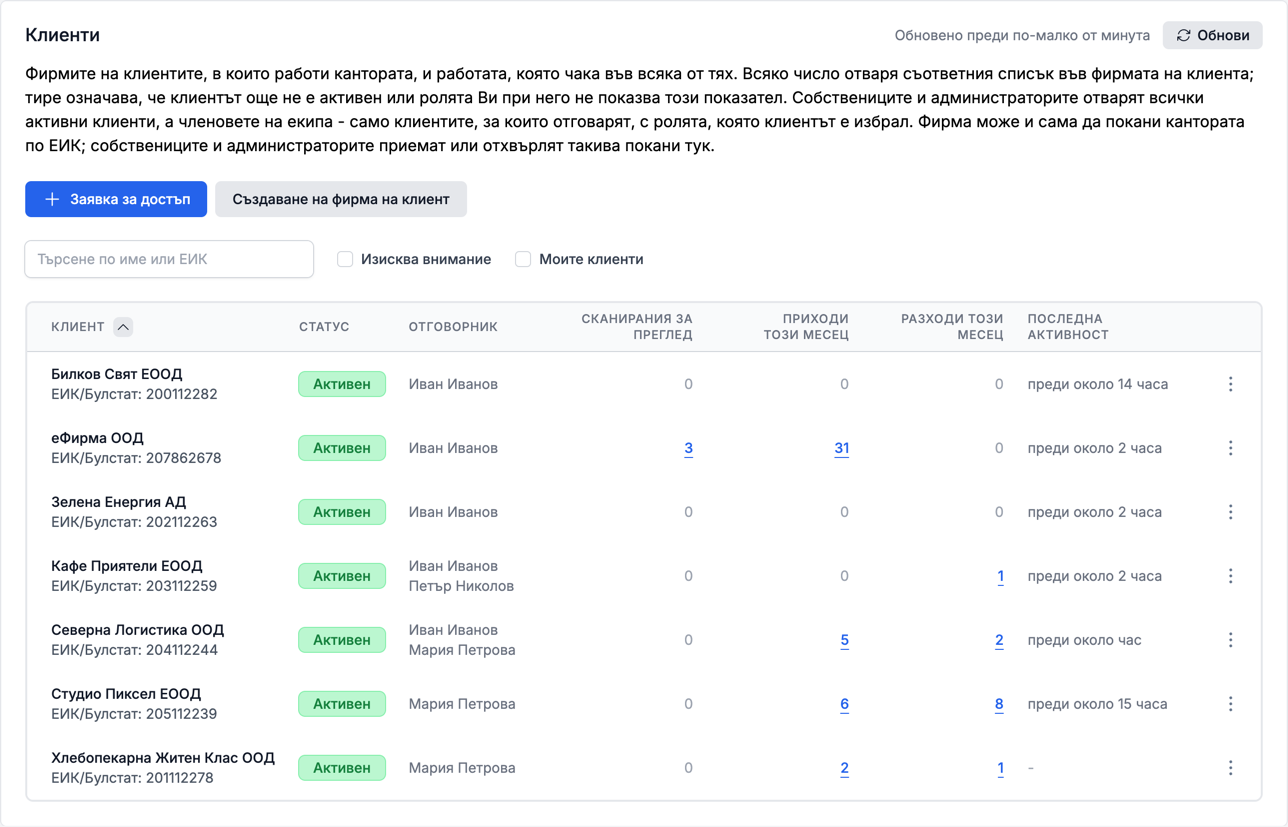This screenshot has width=1288, height=827.
Task: Click ЕИК/Булстат: 204112244
Action: pos(134,650)
